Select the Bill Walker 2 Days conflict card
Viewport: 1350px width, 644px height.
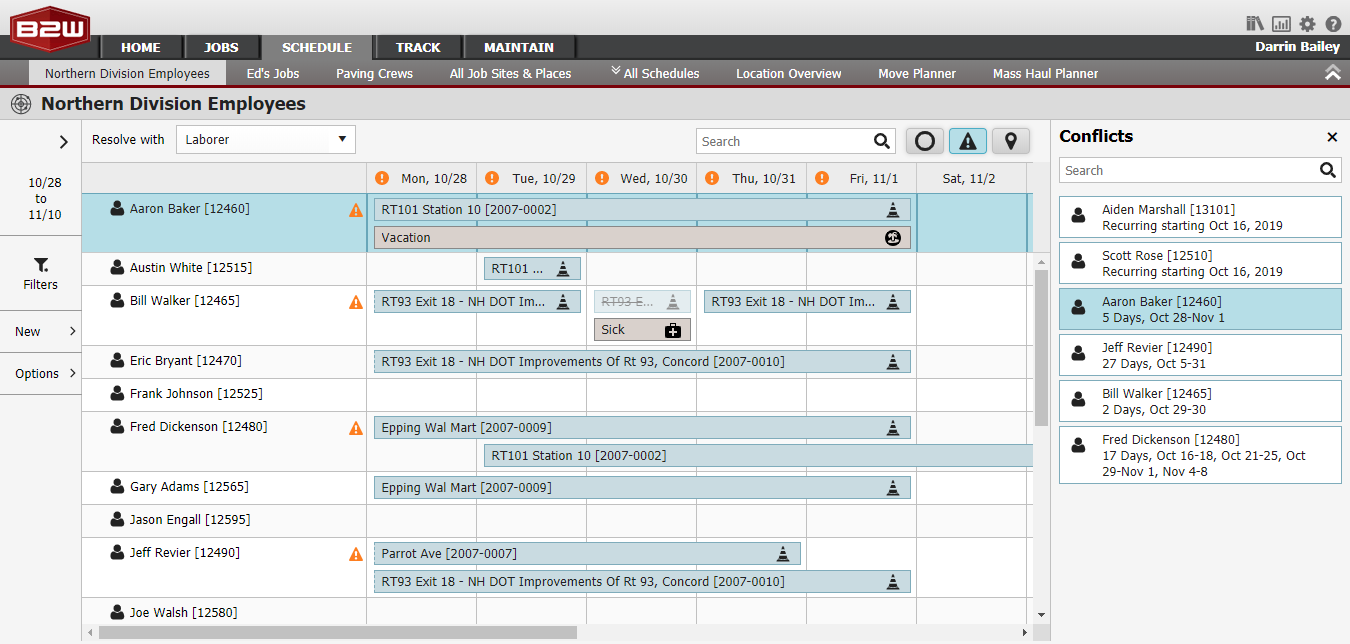pos(1200,401)
